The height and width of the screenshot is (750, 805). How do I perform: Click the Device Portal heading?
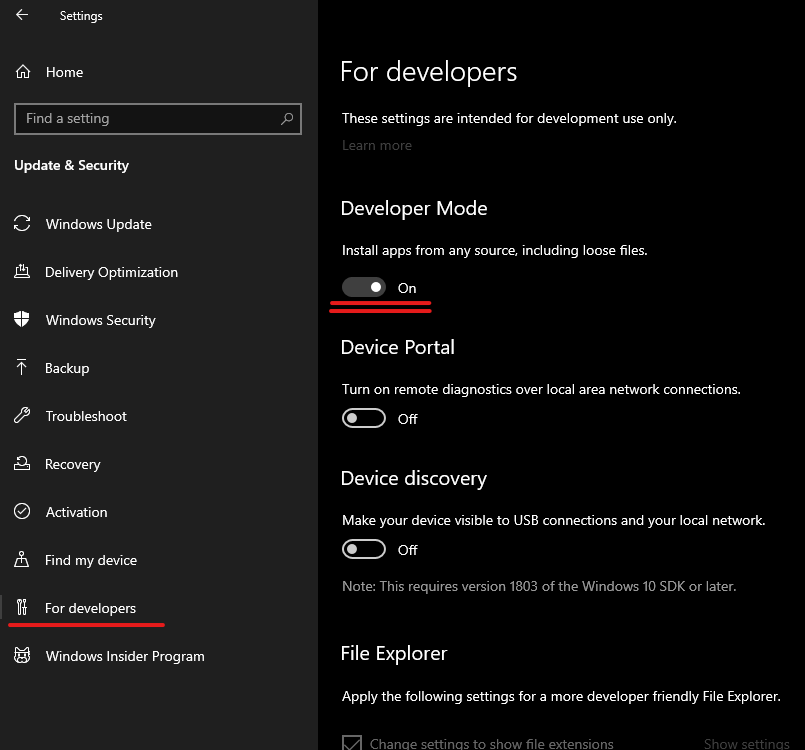(x=397, y=347)
